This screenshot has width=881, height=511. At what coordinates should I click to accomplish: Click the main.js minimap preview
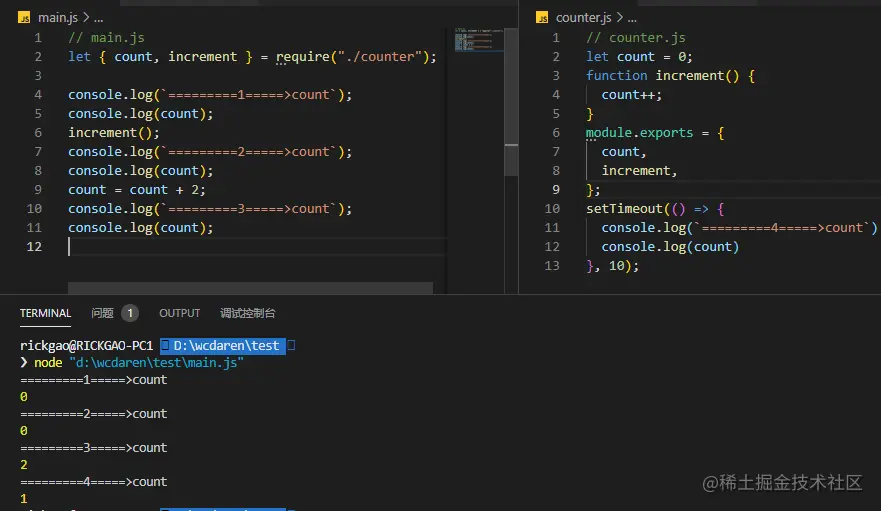pyautogui.click(x=479, y=39)
